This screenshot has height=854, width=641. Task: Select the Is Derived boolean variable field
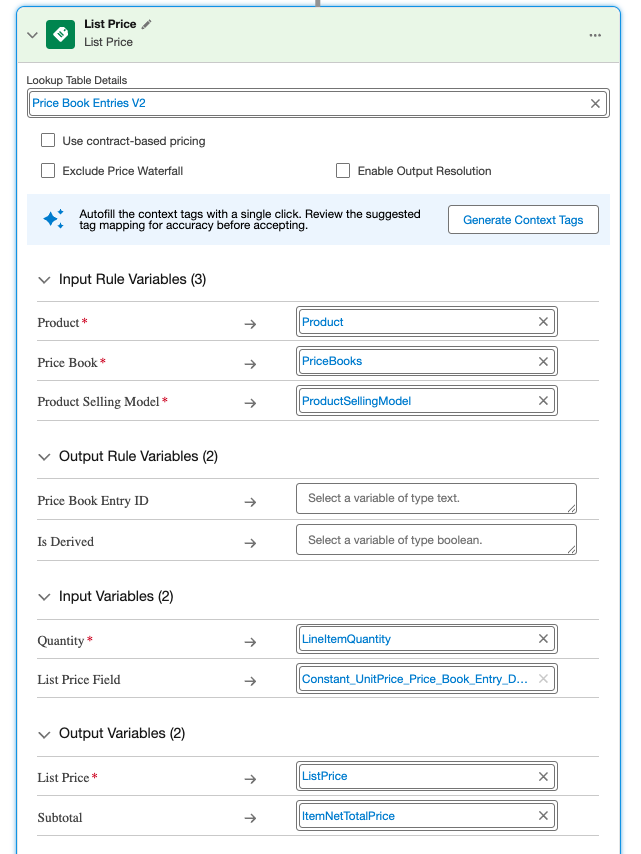coord(436,540)
